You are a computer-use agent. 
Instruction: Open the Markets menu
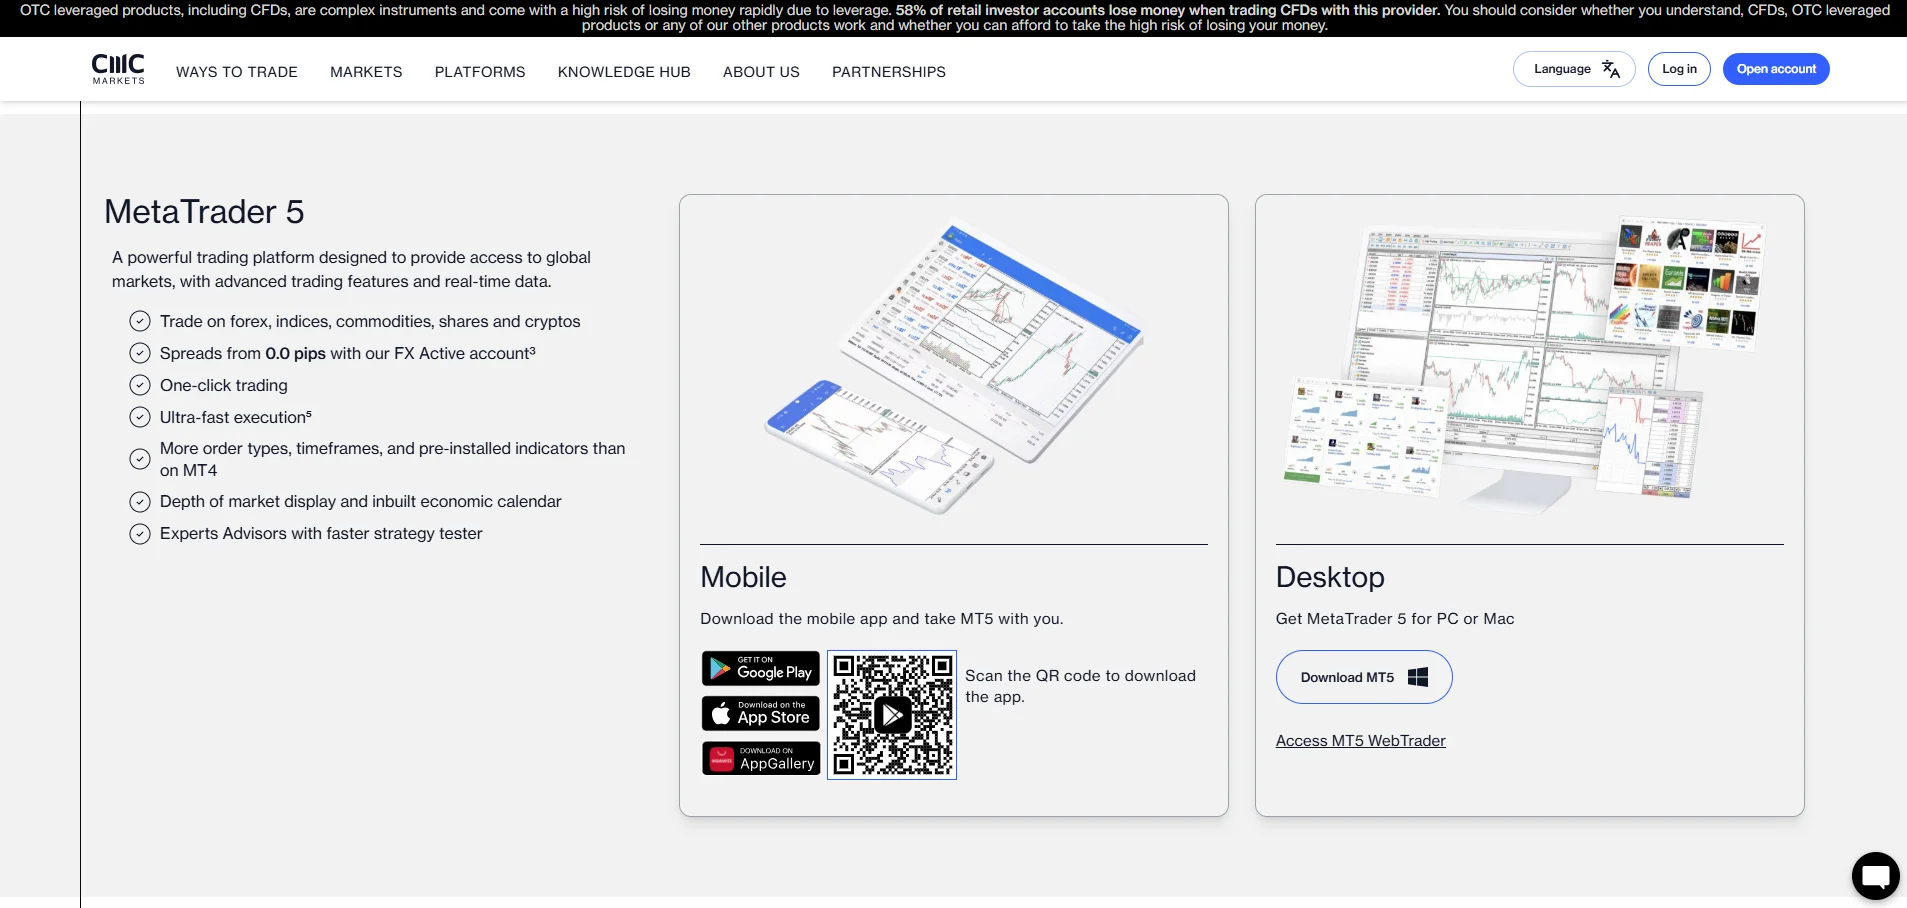pos(366,72)
